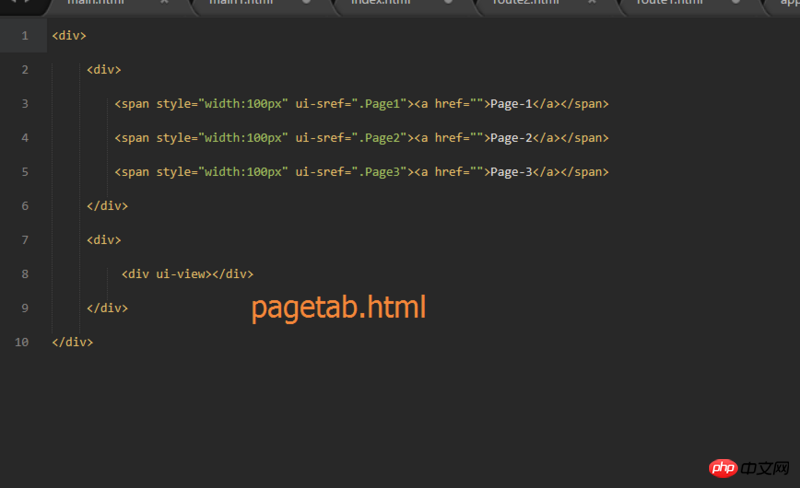Viewport: 800px width, 488px height.
Task: Click the </div> closing tag on line 9
Action: coord(107,308)
